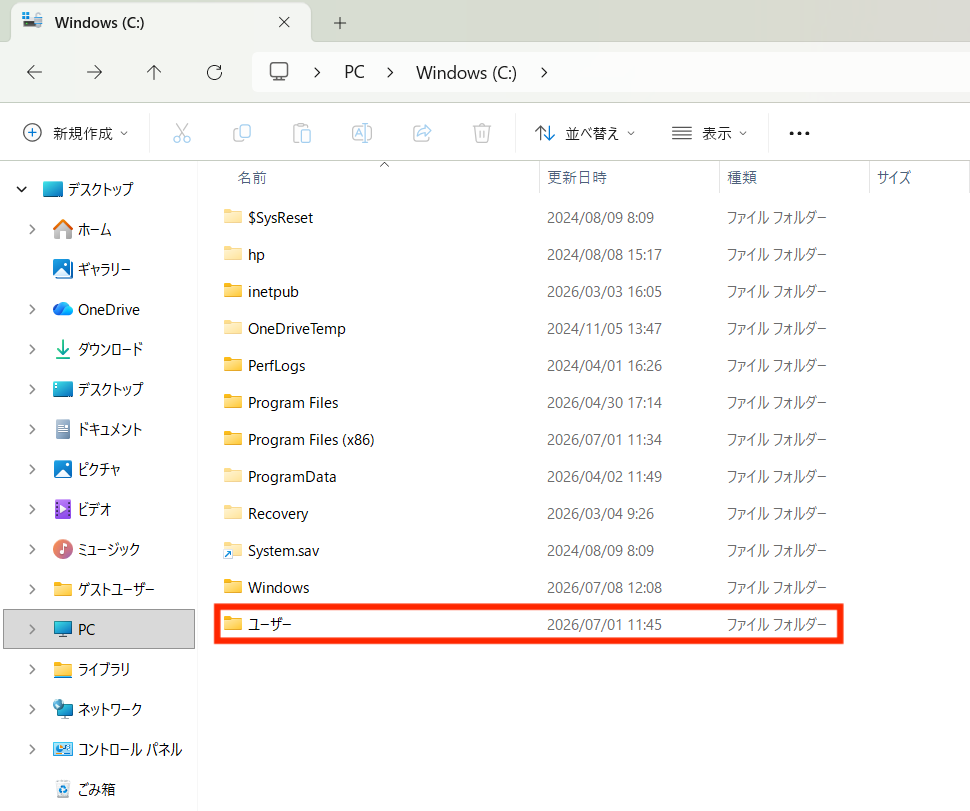Select ごみ箱 in navigation pane
Viewport: 970px width, 811px height.
[x=85, y=789]
